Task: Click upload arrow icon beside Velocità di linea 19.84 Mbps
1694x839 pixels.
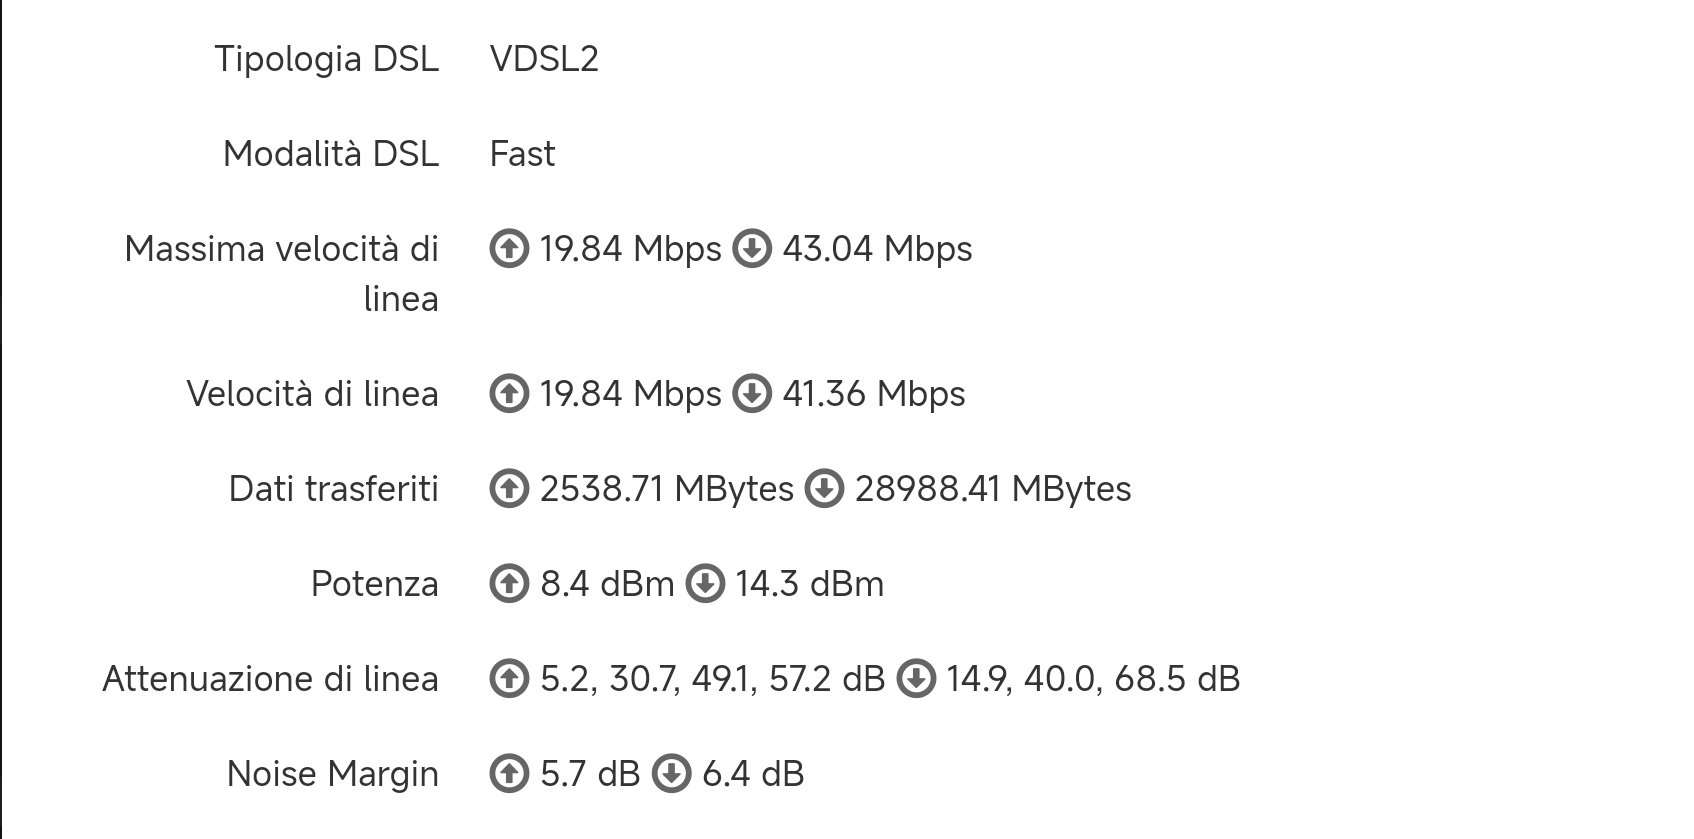Action: pos(509,394)
